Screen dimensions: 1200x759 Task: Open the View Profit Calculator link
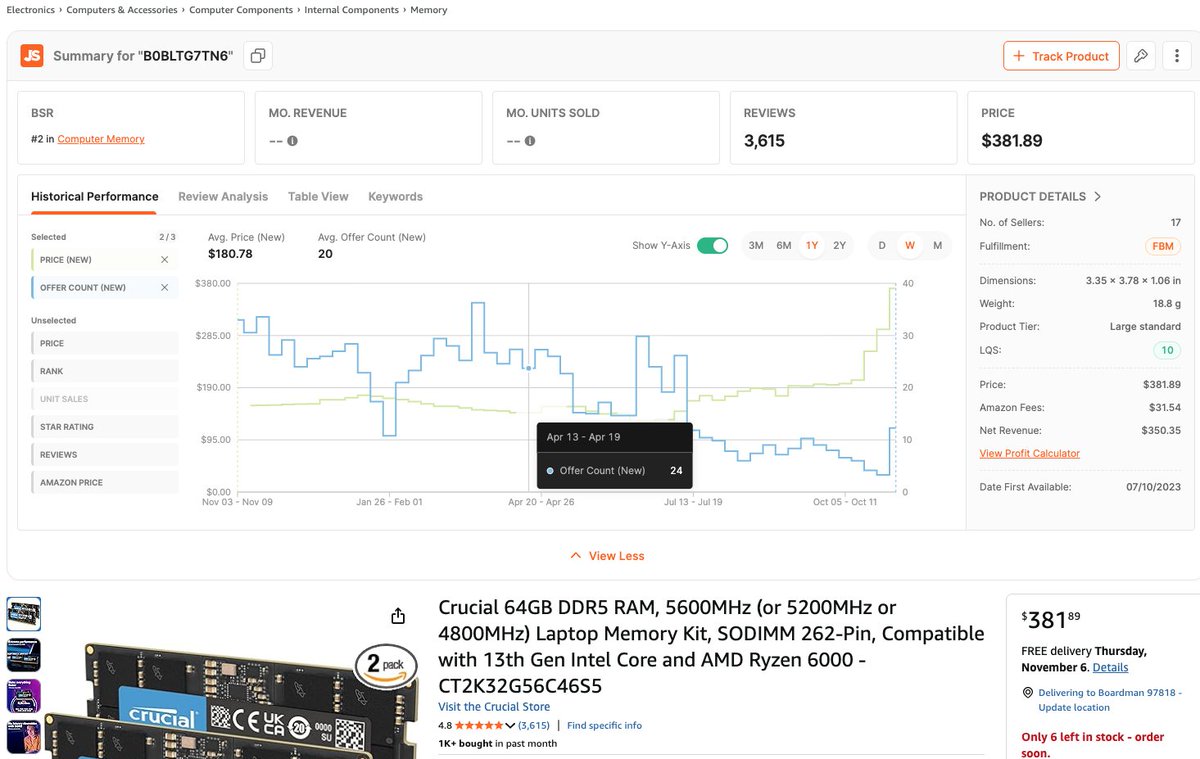click(1029, 453)
